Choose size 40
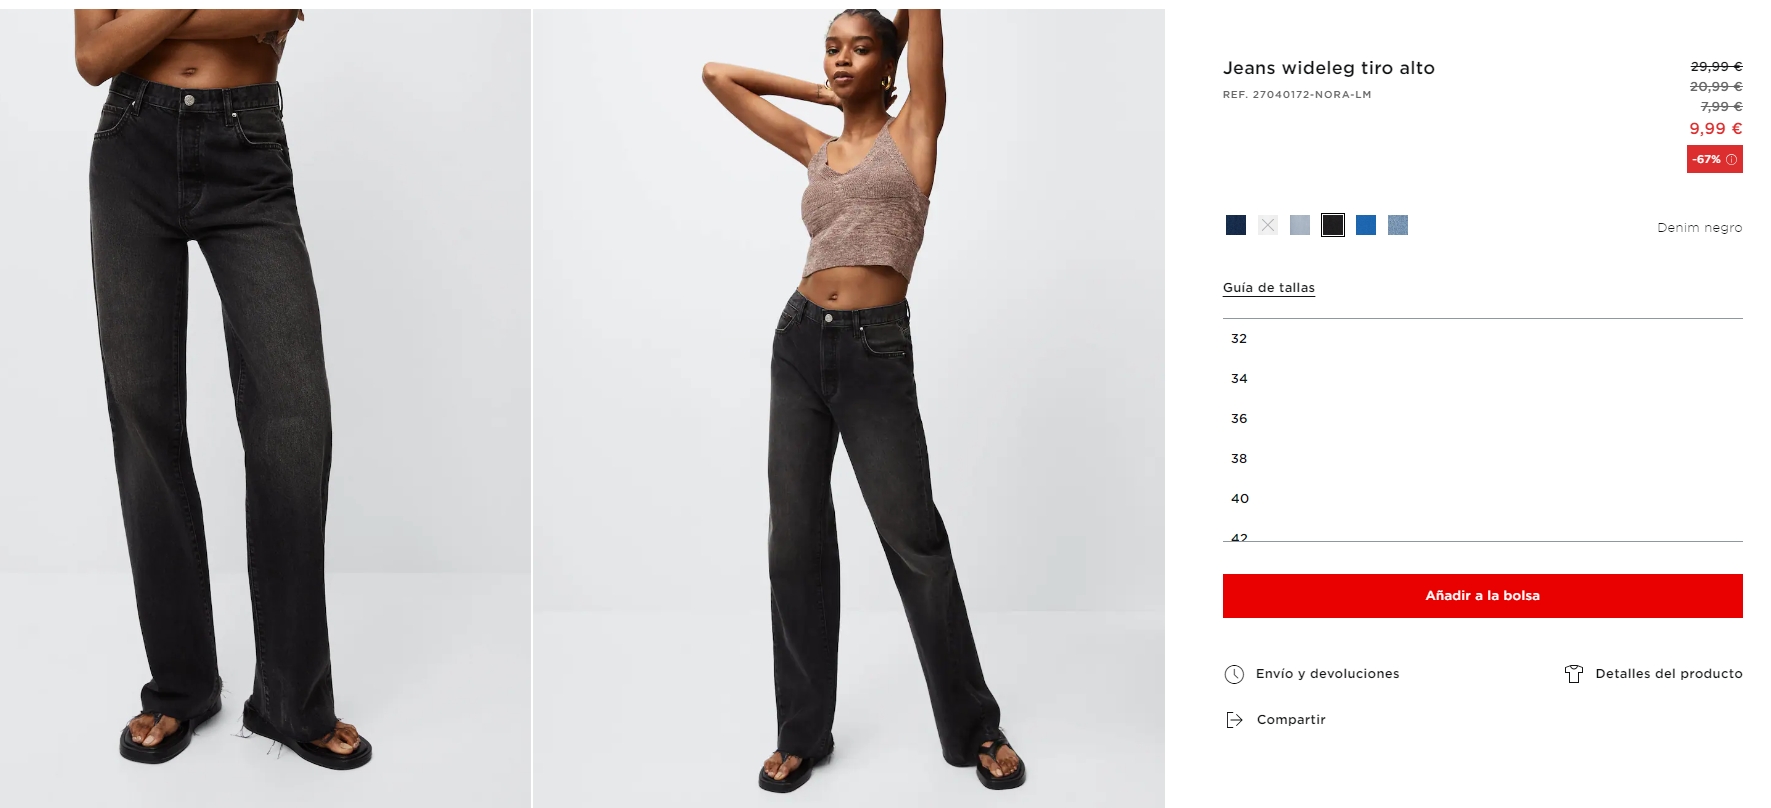Screen dimensions: 1771x808 click(1482, 499)
